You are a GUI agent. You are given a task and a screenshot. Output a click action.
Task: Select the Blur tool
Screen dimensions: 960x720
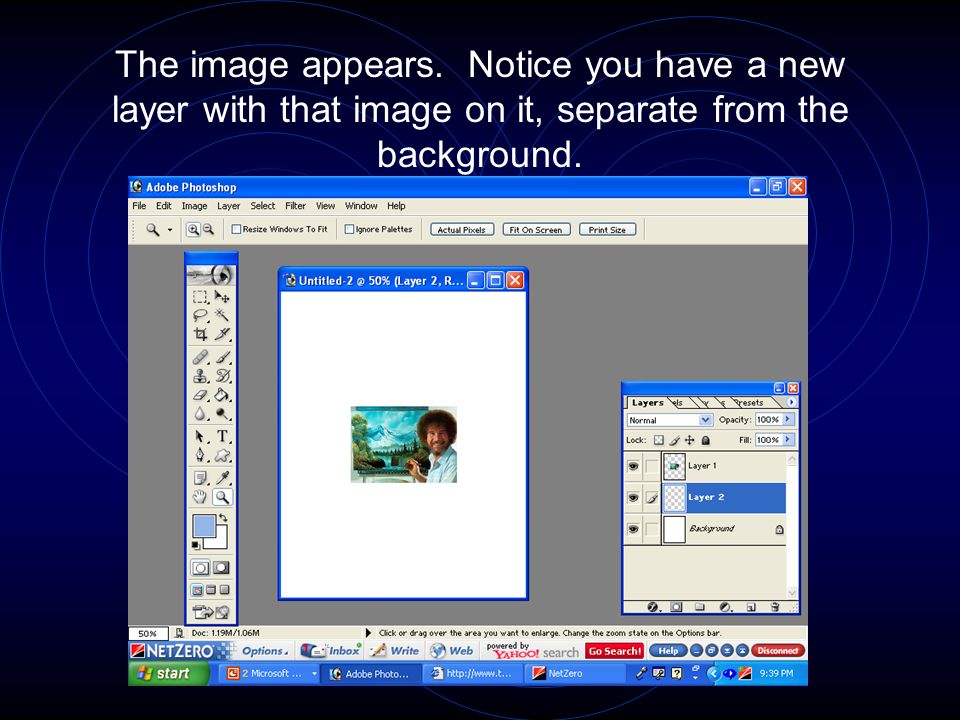(200, 414)
